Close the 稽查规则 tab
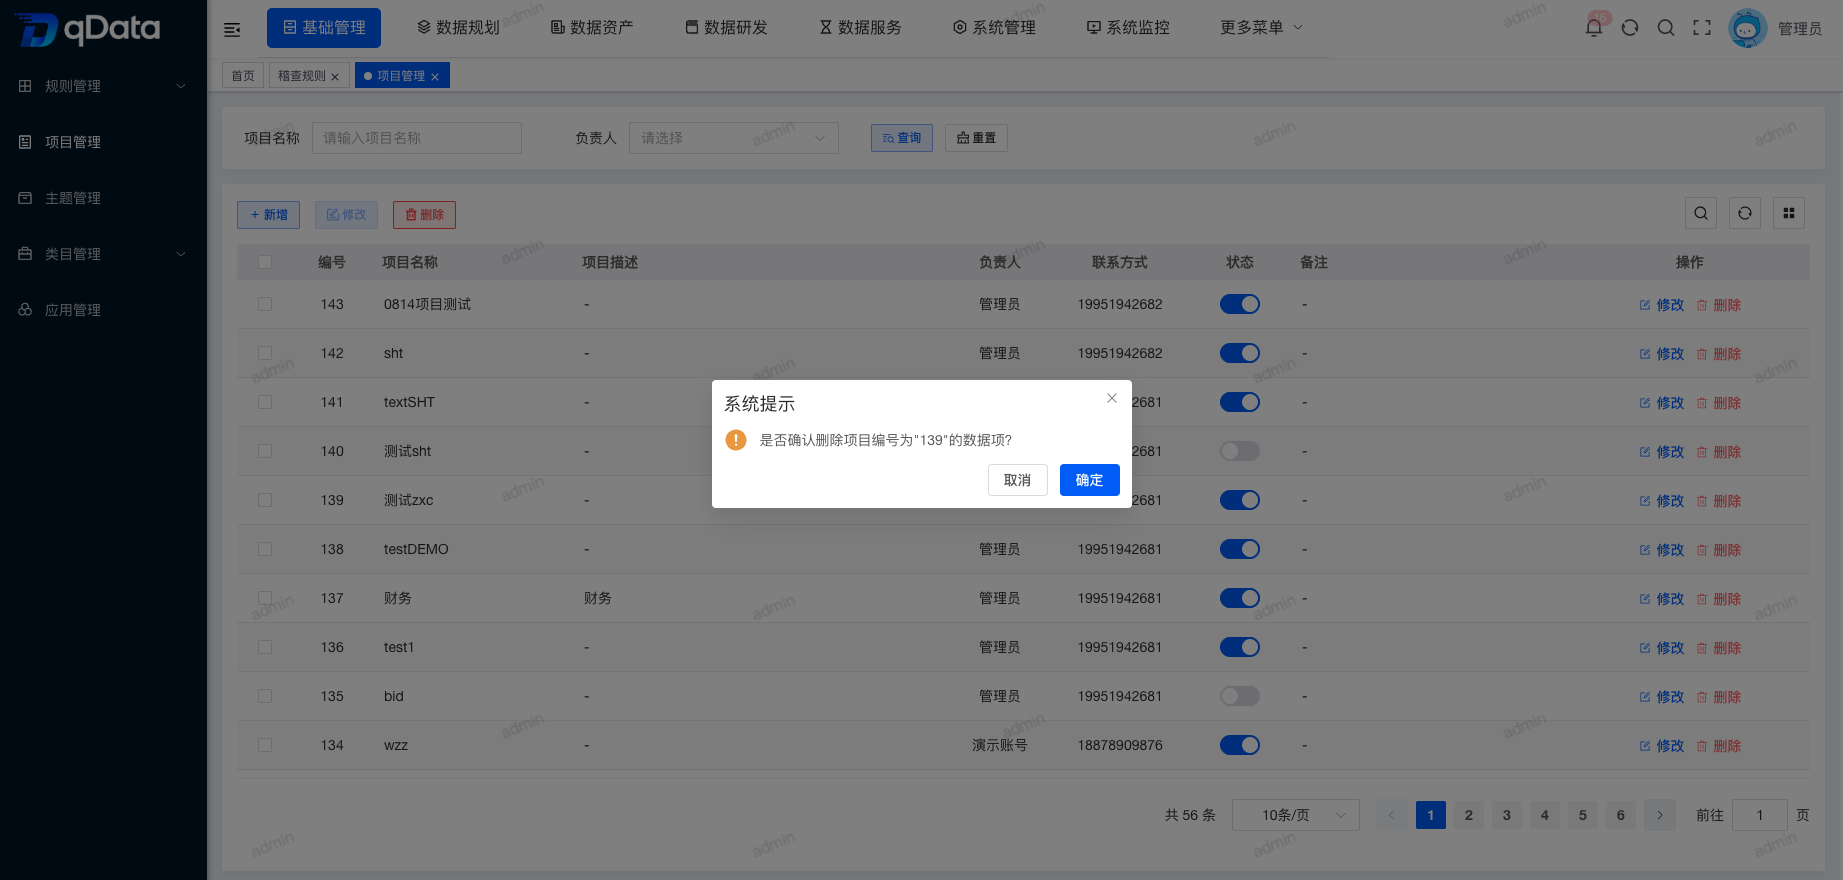The image size is (1843, 880). click(335, 77)
